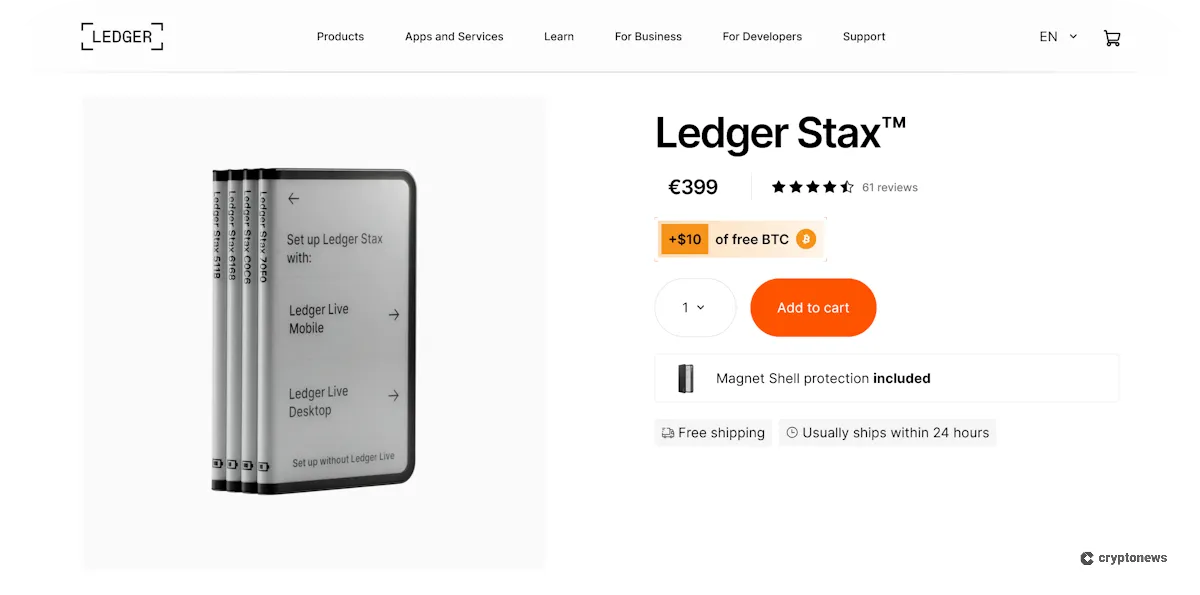Click the cryptonews logo
The width and height of the screenshot is (1200, 595).
pos(1123,558)
